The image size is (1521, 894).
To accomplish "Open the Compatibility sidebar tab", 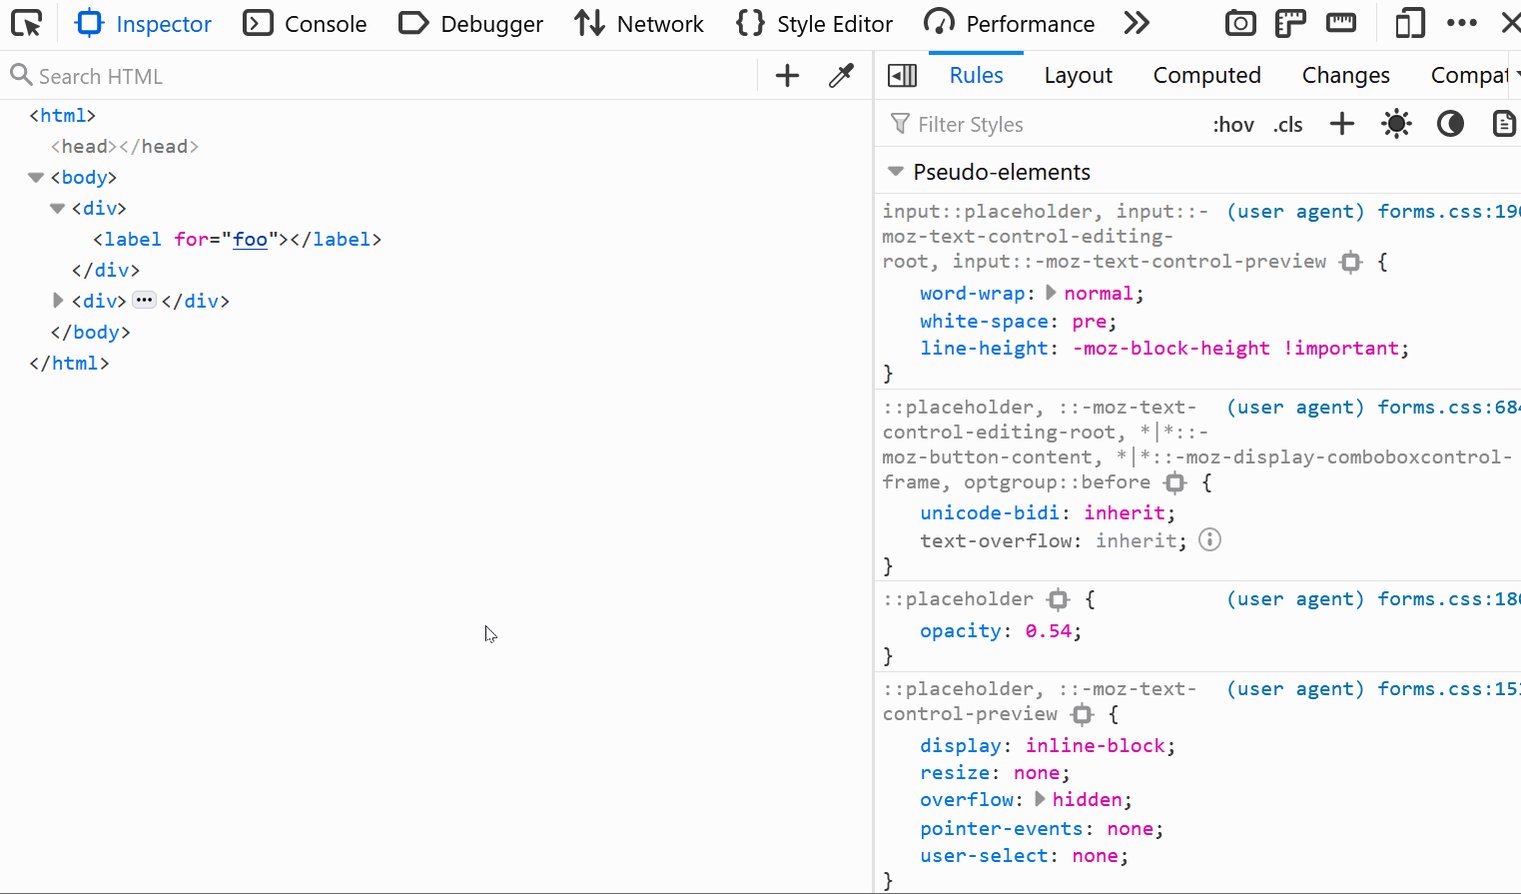I will pos(1470,75).
